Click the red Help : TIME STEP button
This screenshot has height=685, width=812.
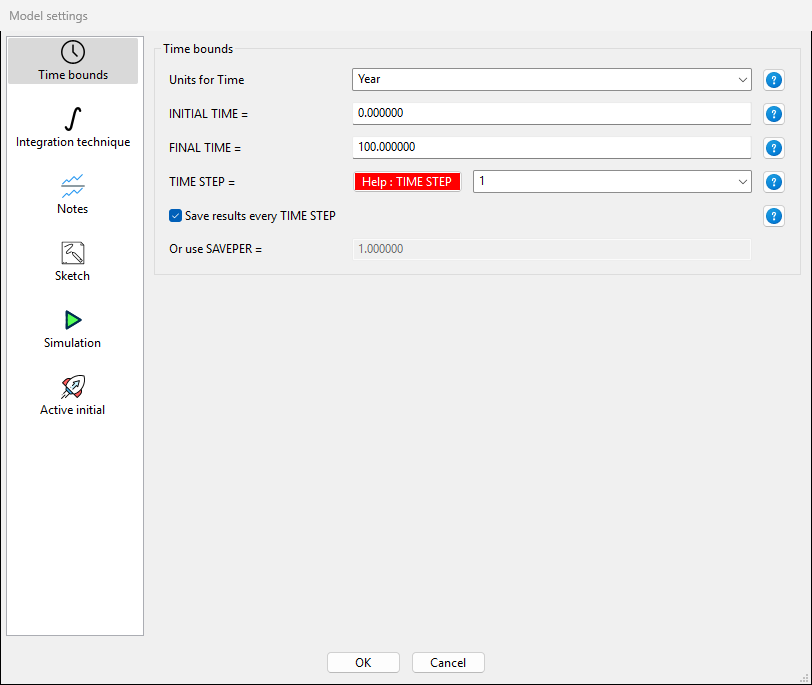(x=407, y=182)
